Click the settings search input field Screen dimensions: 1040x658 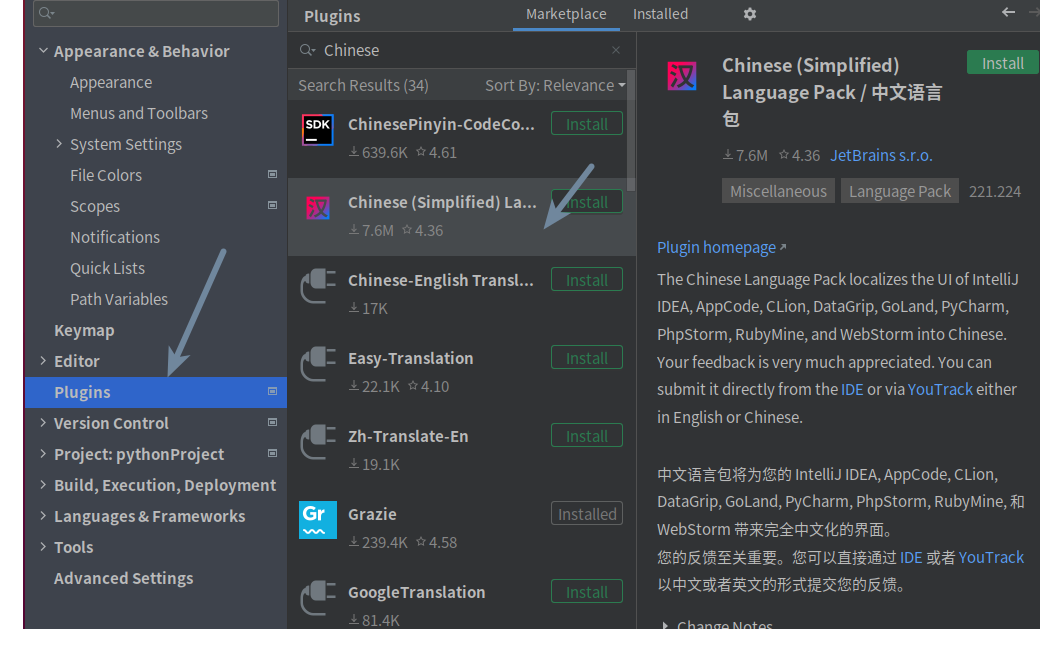(x=156, y=13)
